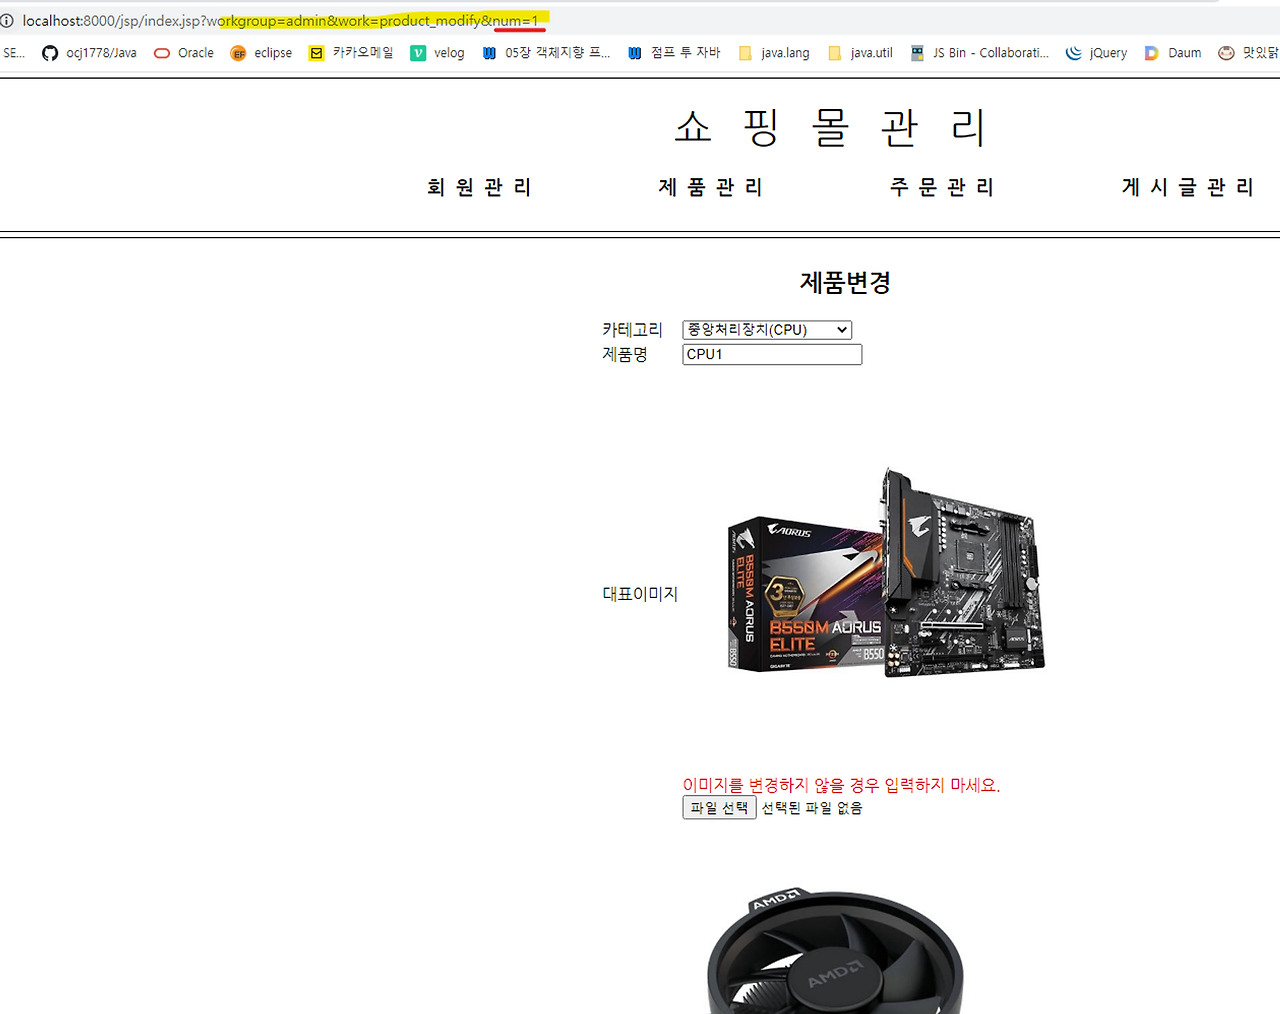Open the 맛있닭 bookmark

1248,53
